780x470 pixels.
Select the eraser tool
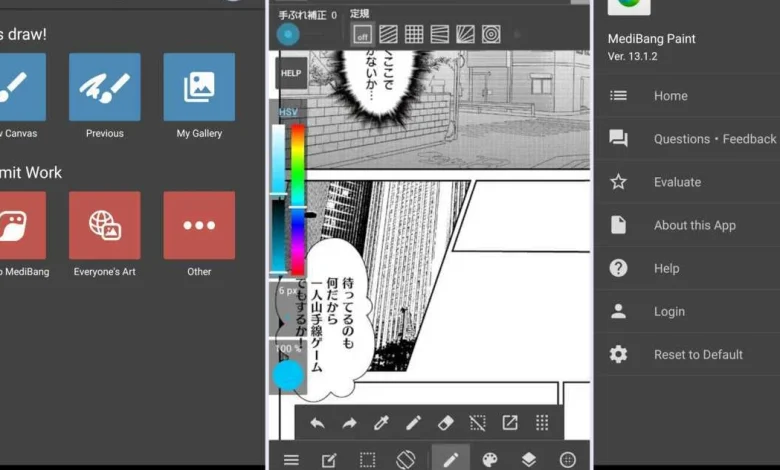[x=446, y=423]
